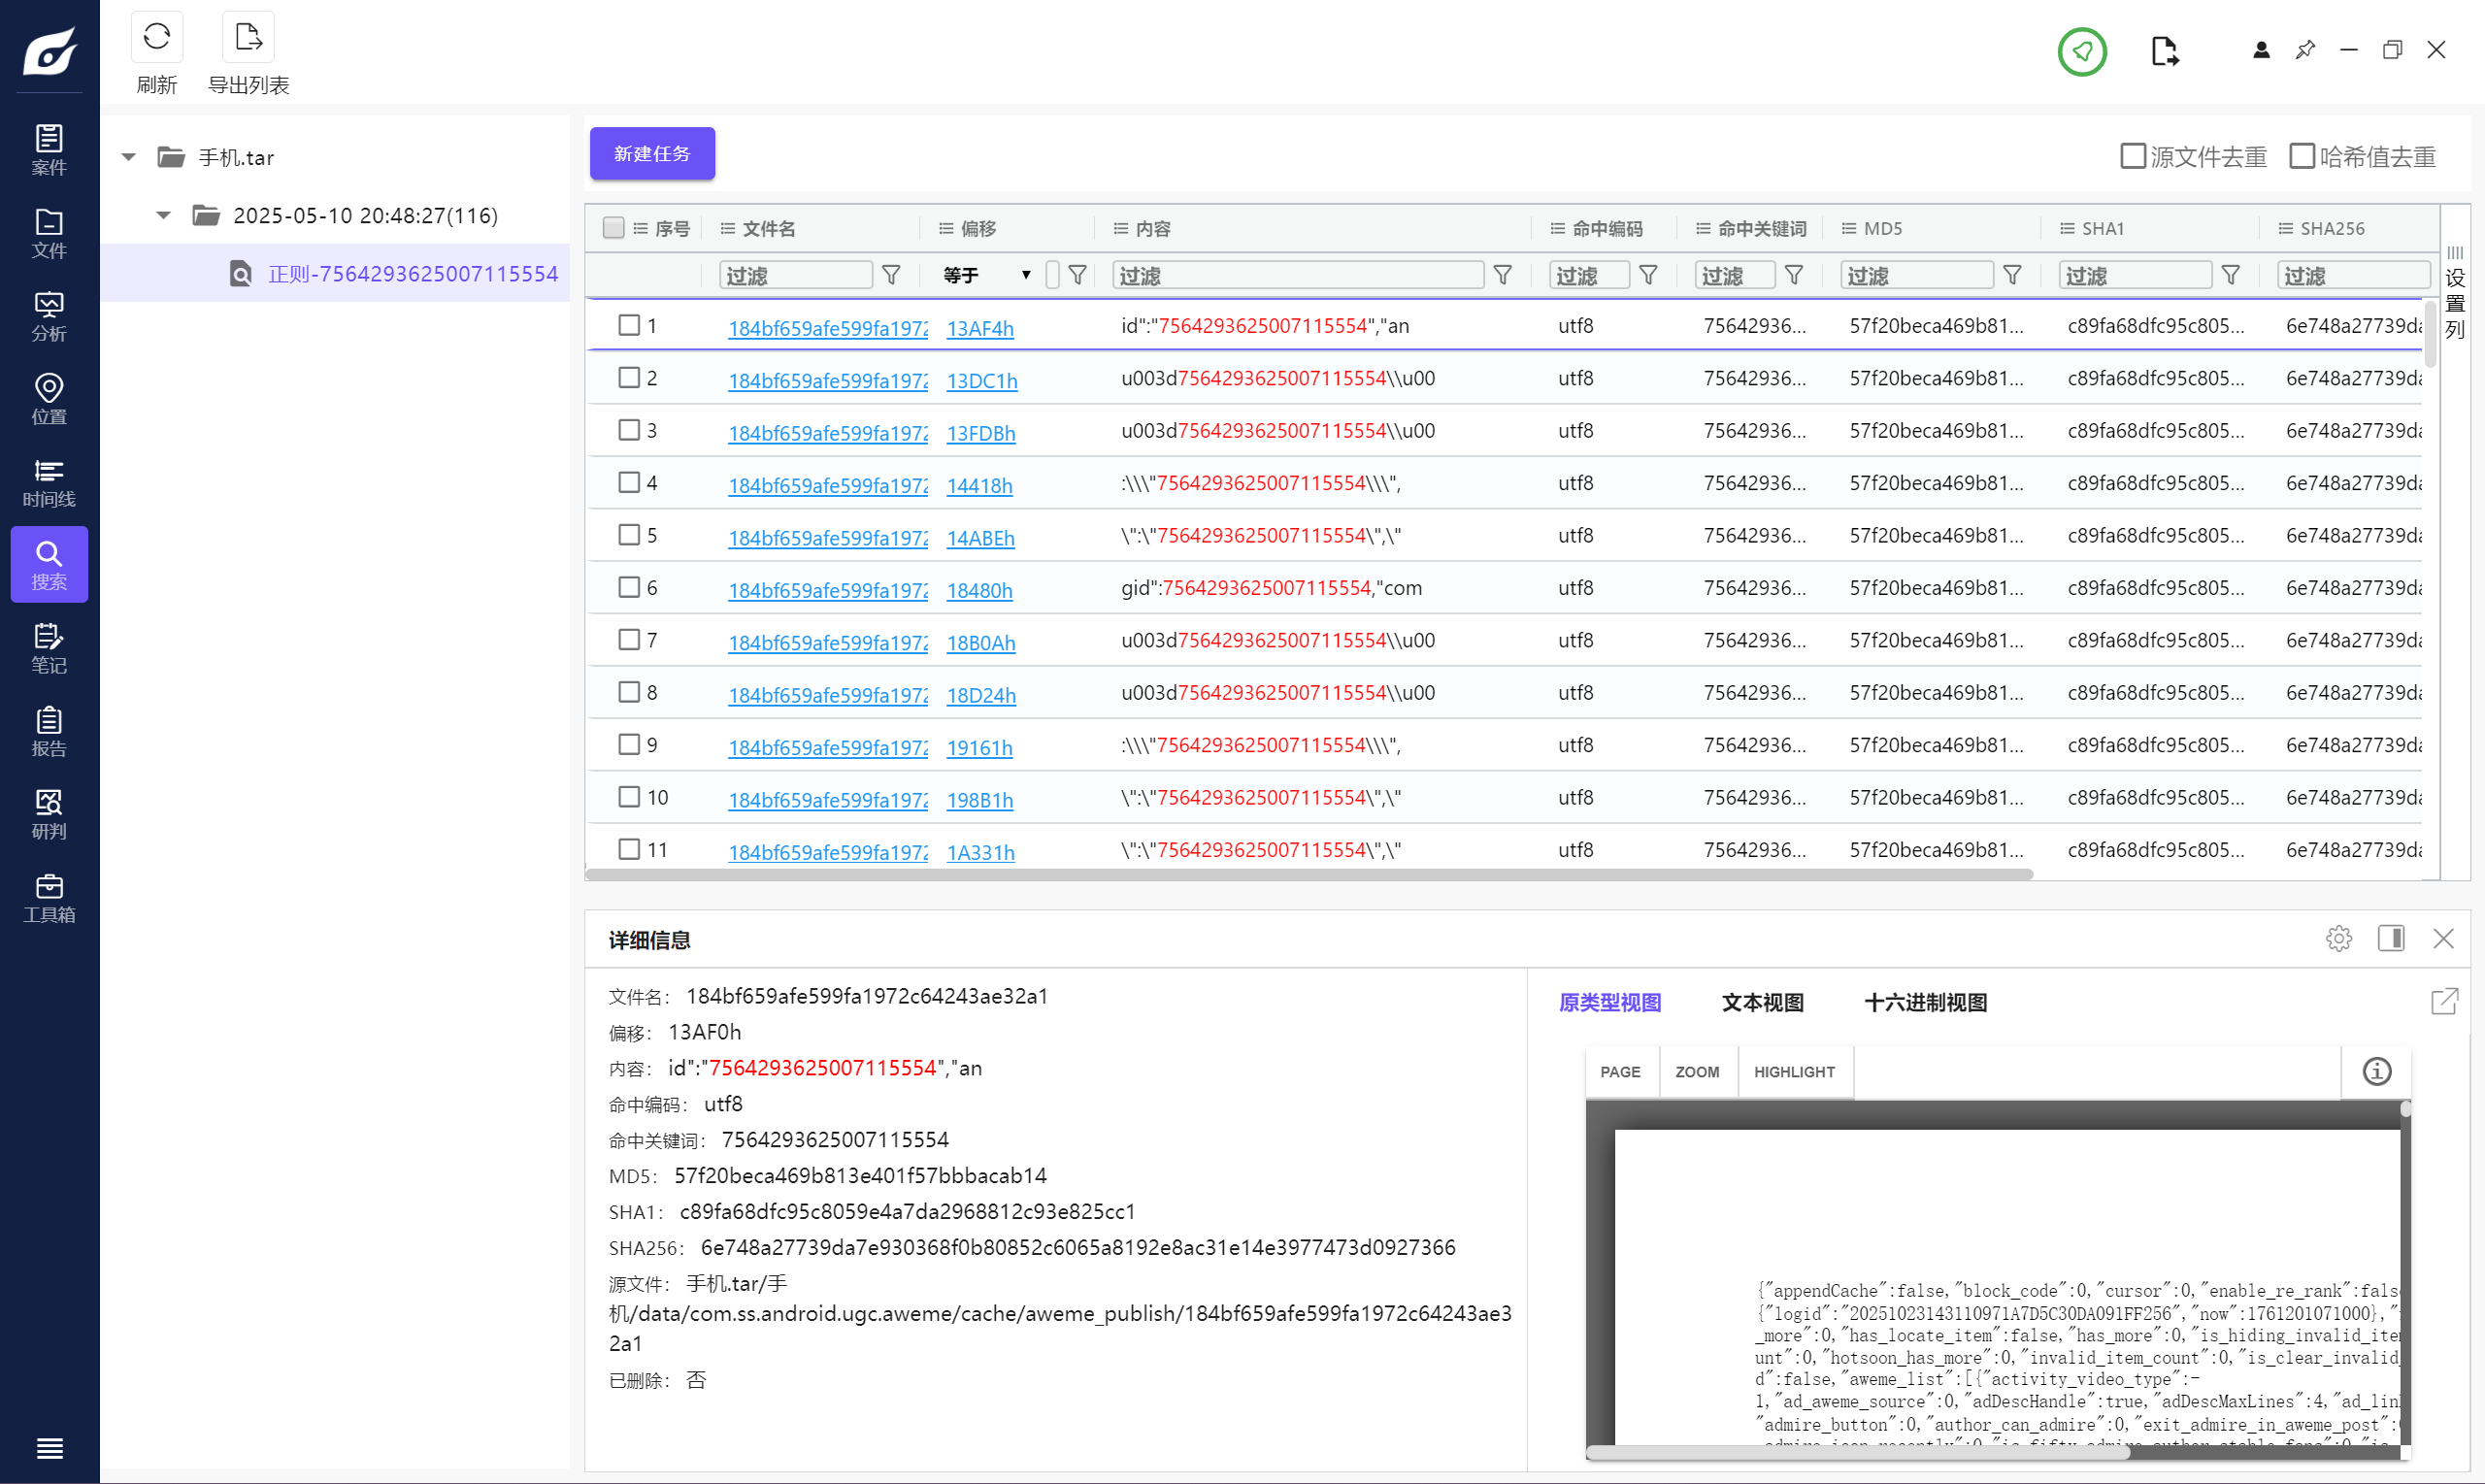2485x1484 pixels.
Task: Click the horizontal scrollbar under results table
Action: click(x=1308, y=874)
